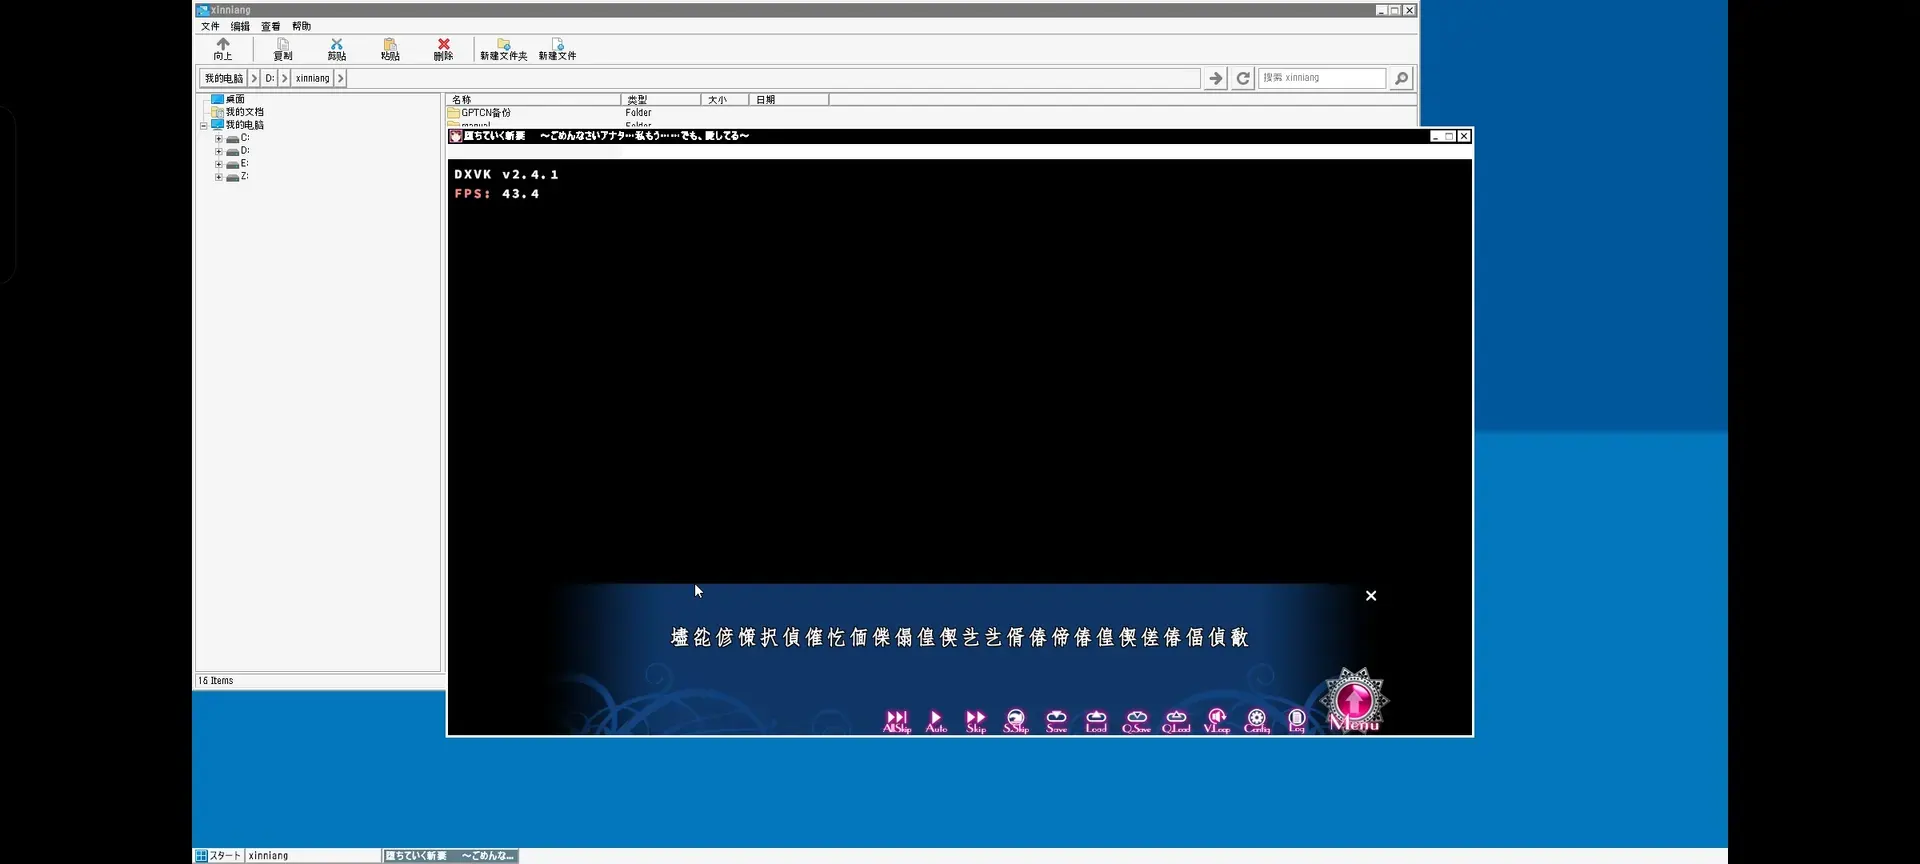Open the Load screen in game
This screenshot has height=864, width=1920.
(x=1096, y=721)
